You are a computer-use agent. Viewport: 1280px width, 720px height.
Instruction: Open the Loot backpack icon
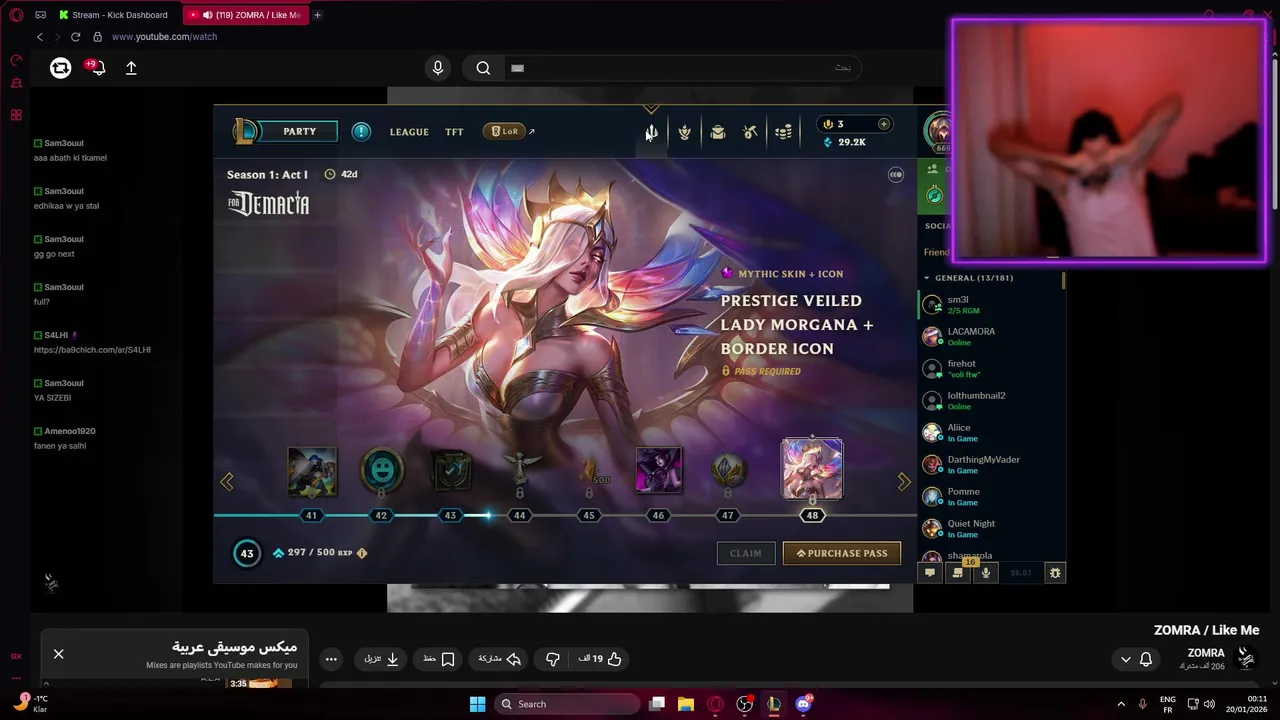point(717,132)
